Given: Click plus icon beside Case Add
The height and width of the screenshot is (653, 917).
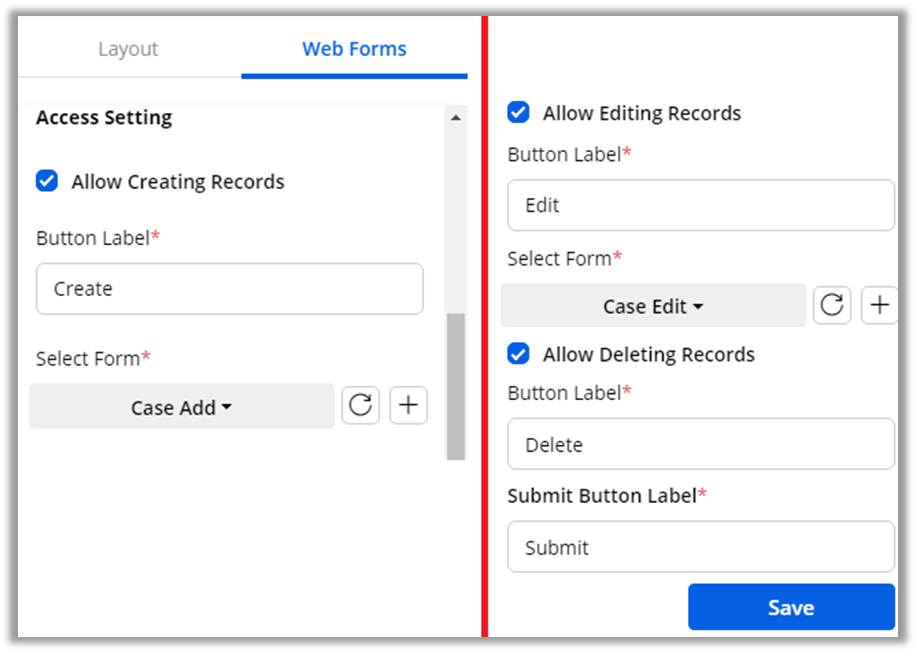Looking at the screenshot, I should (408, 406).
